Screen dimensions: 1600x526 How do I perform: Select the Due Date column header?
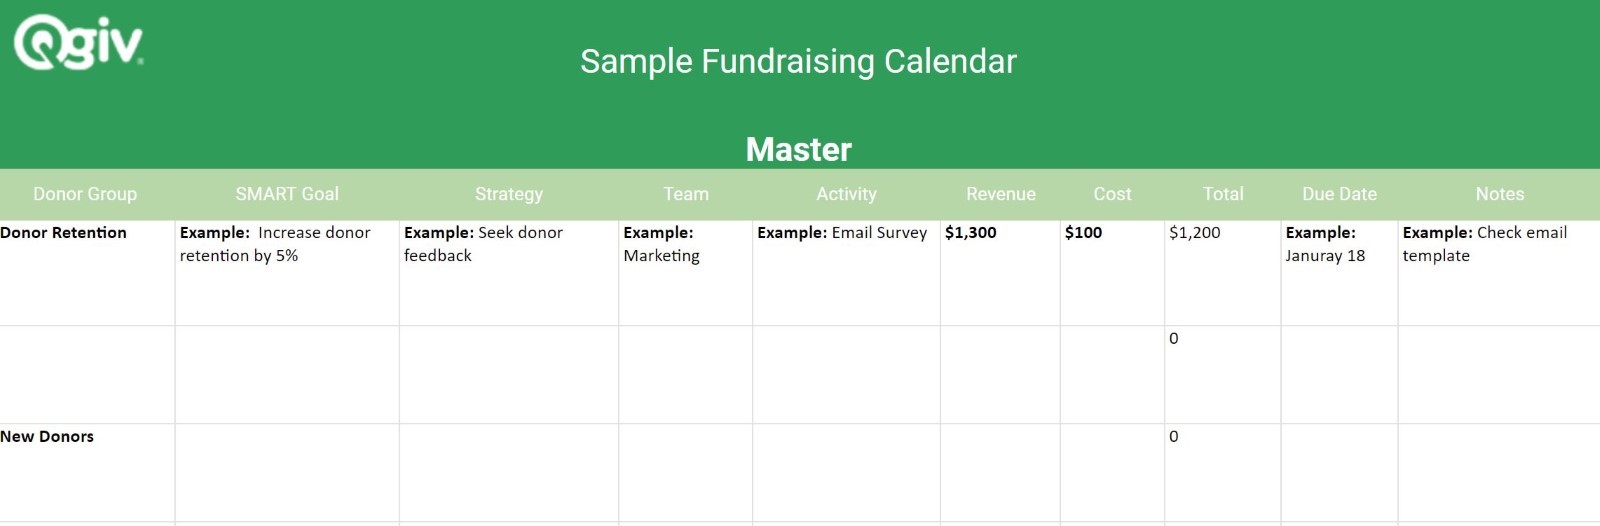point(1339,194)
